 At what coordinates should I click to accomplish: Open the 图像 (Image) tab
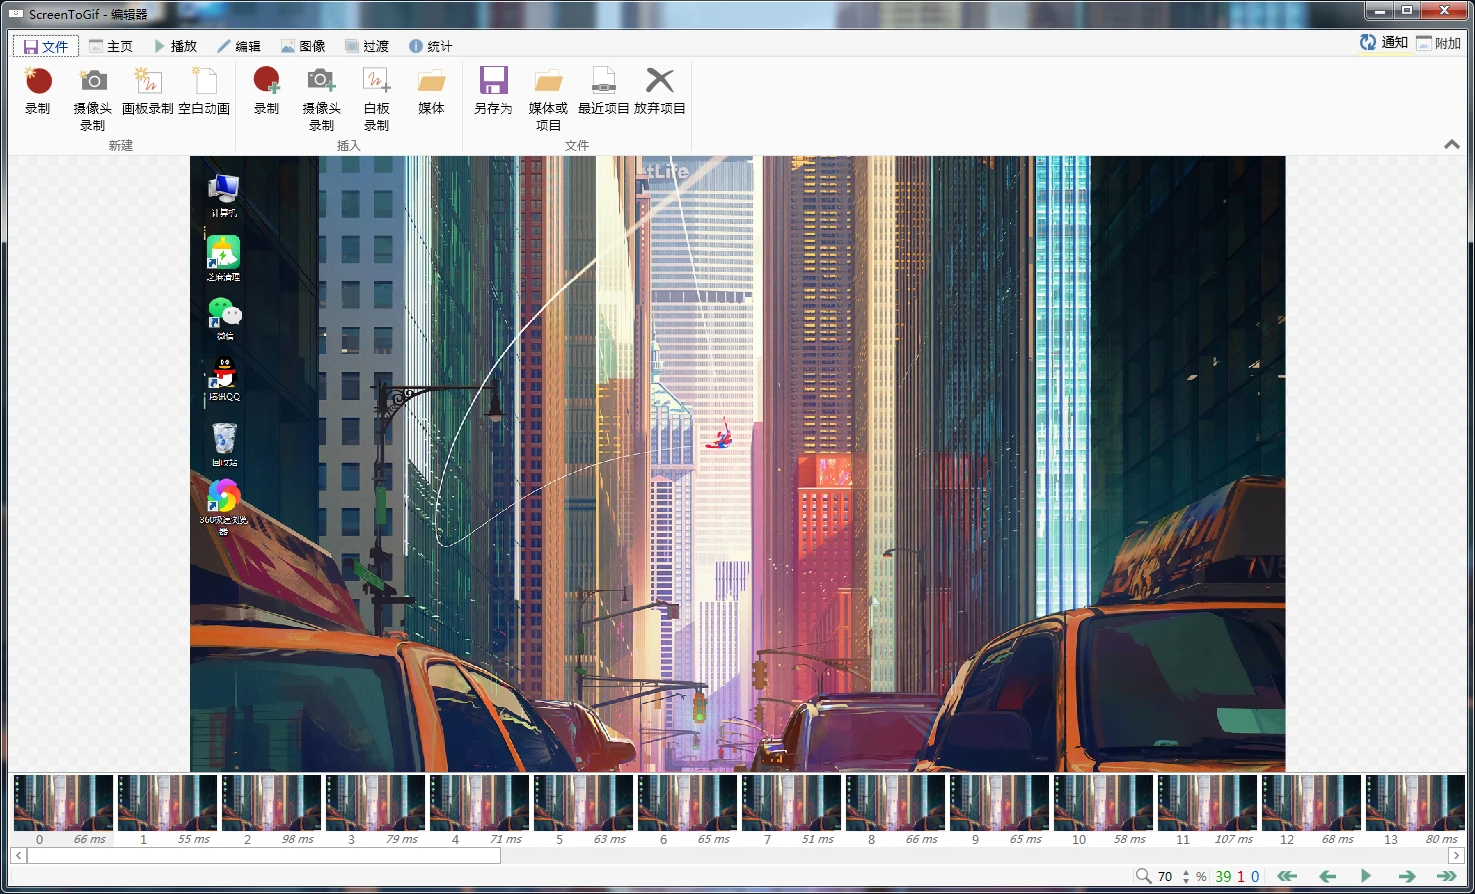point(303,46)
